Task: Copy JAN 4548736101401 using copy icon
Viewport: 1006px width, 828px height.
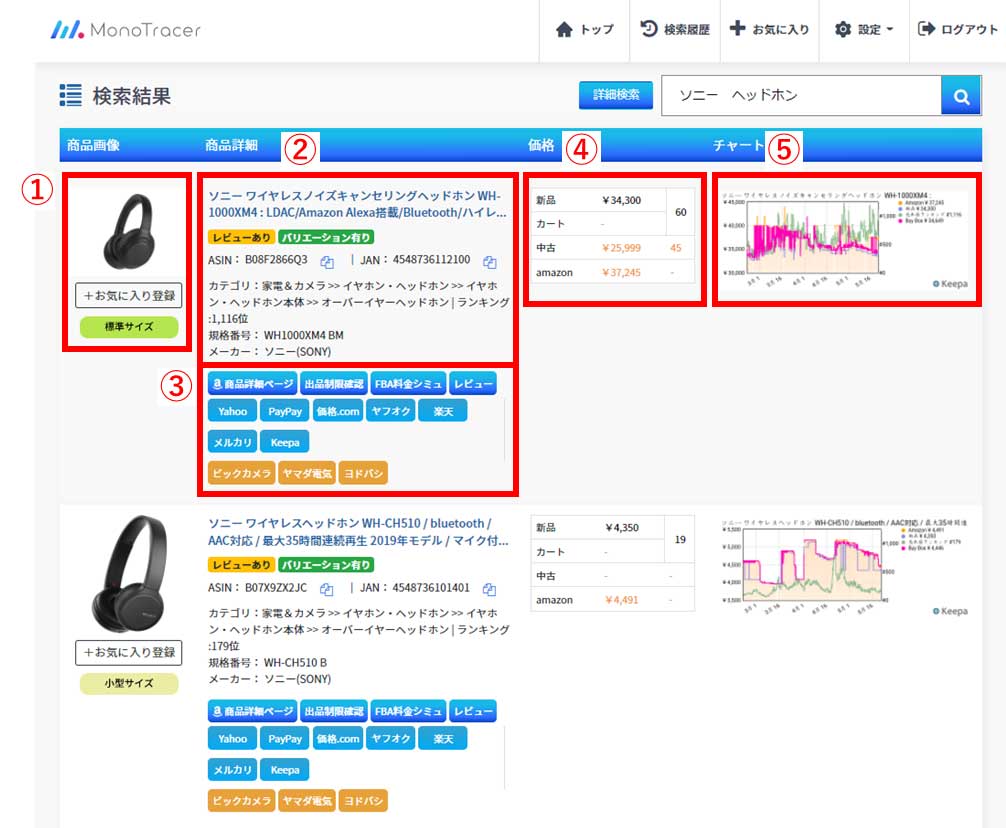Action: click(489, 589)
